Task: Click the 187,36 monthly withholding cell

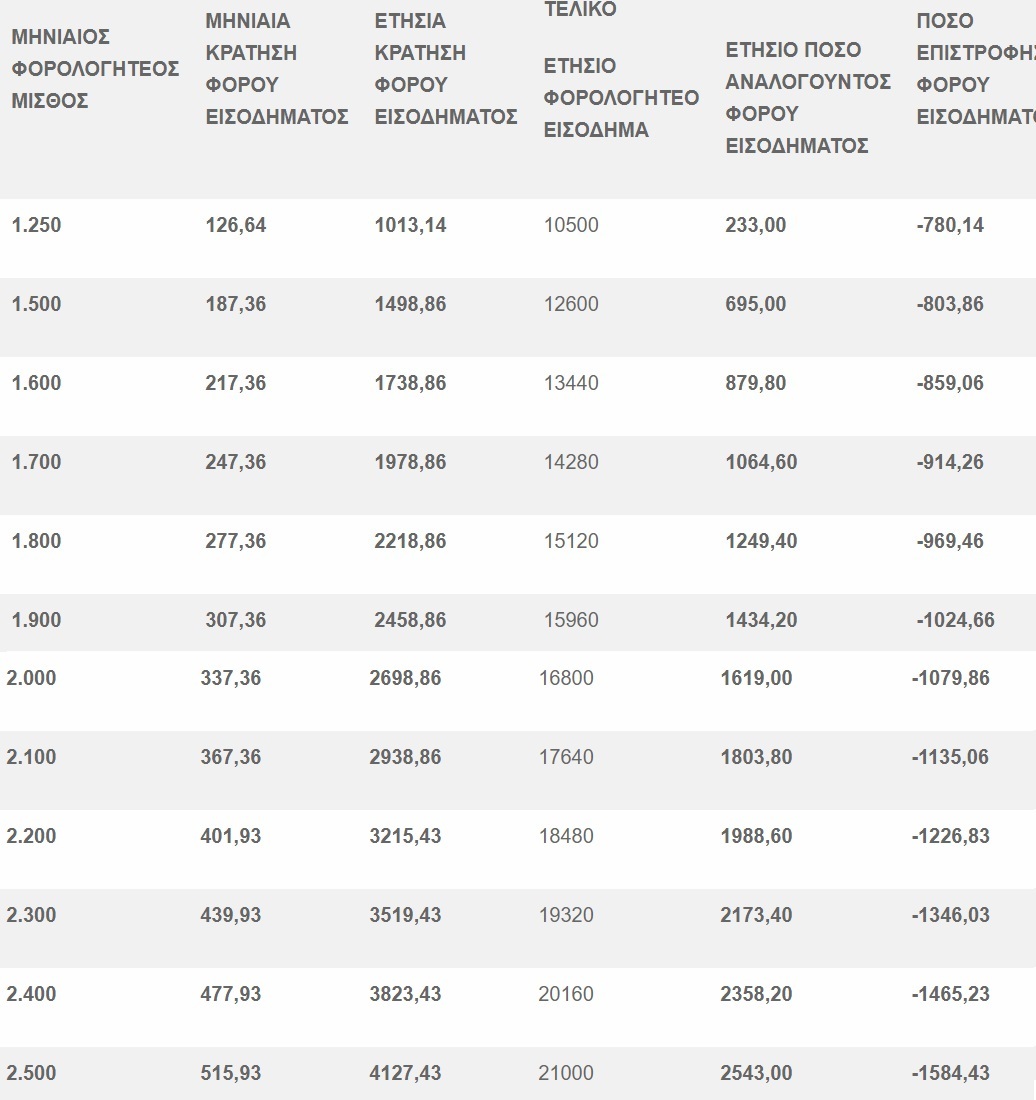Action: 236,304
